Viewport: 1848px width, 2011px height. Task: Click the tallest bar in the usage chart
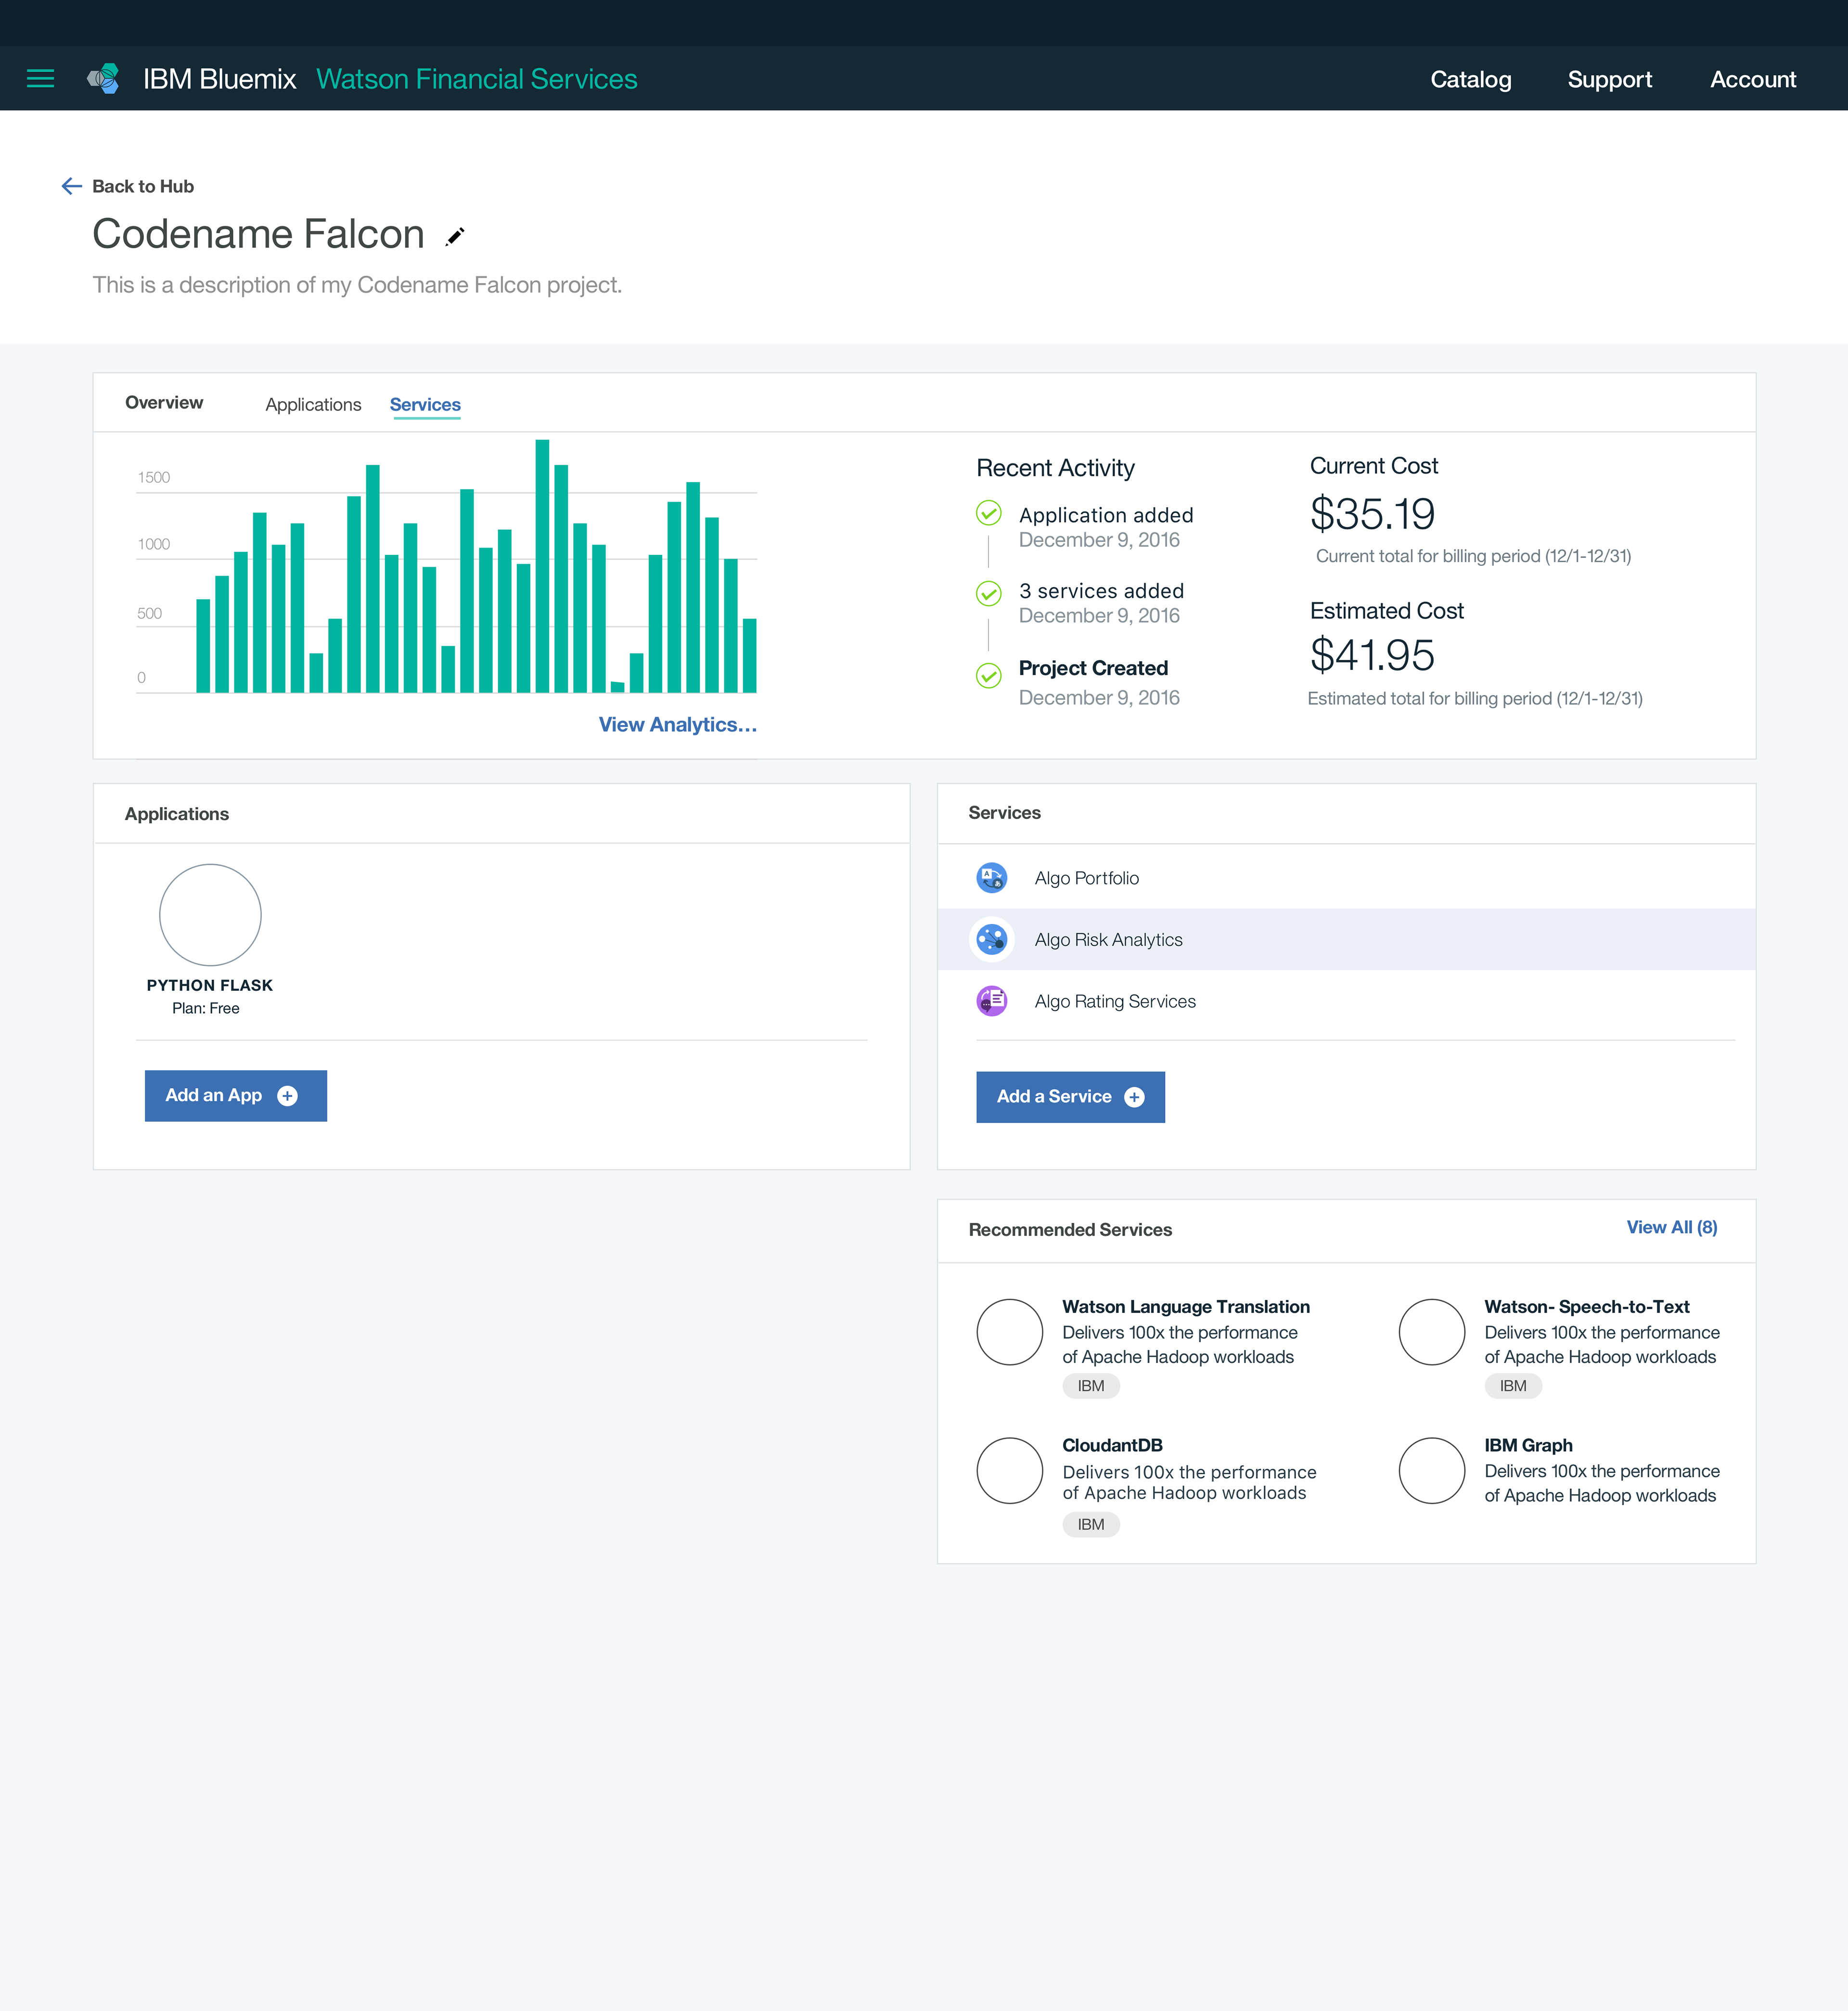(542, 566)
